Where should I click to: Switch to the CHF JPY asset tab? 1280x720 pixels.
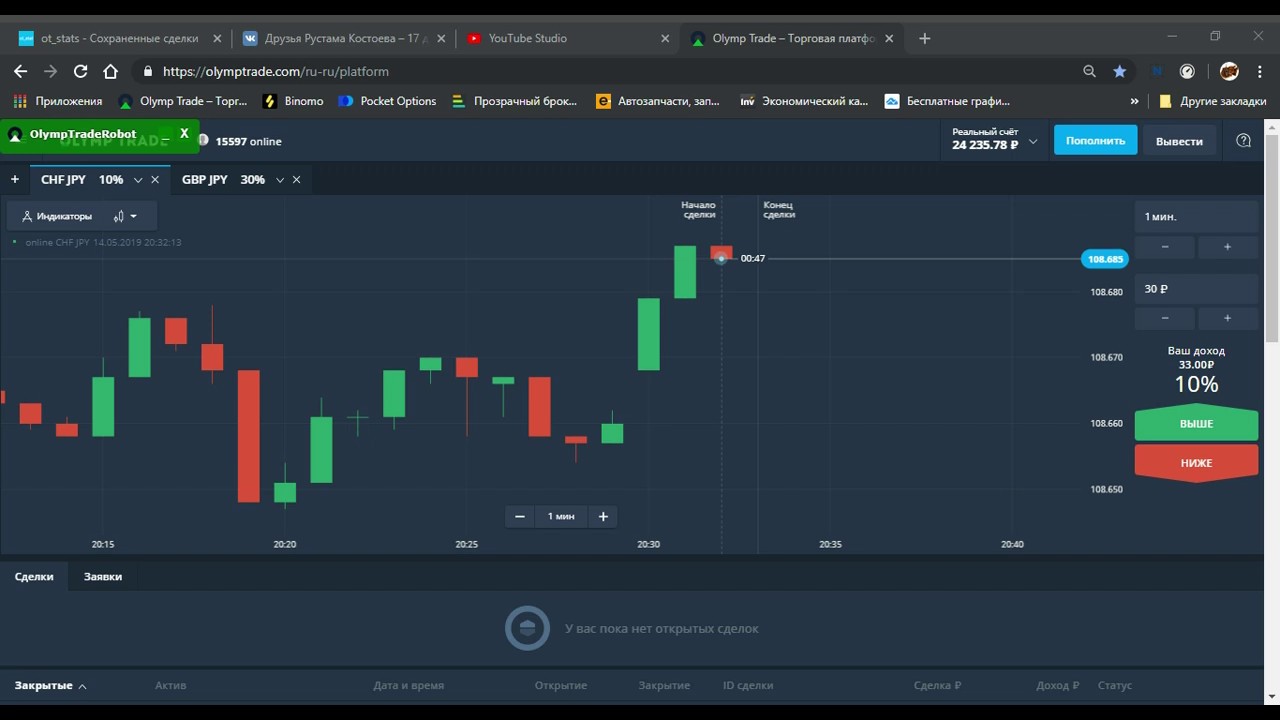click(x=82, y=180)
